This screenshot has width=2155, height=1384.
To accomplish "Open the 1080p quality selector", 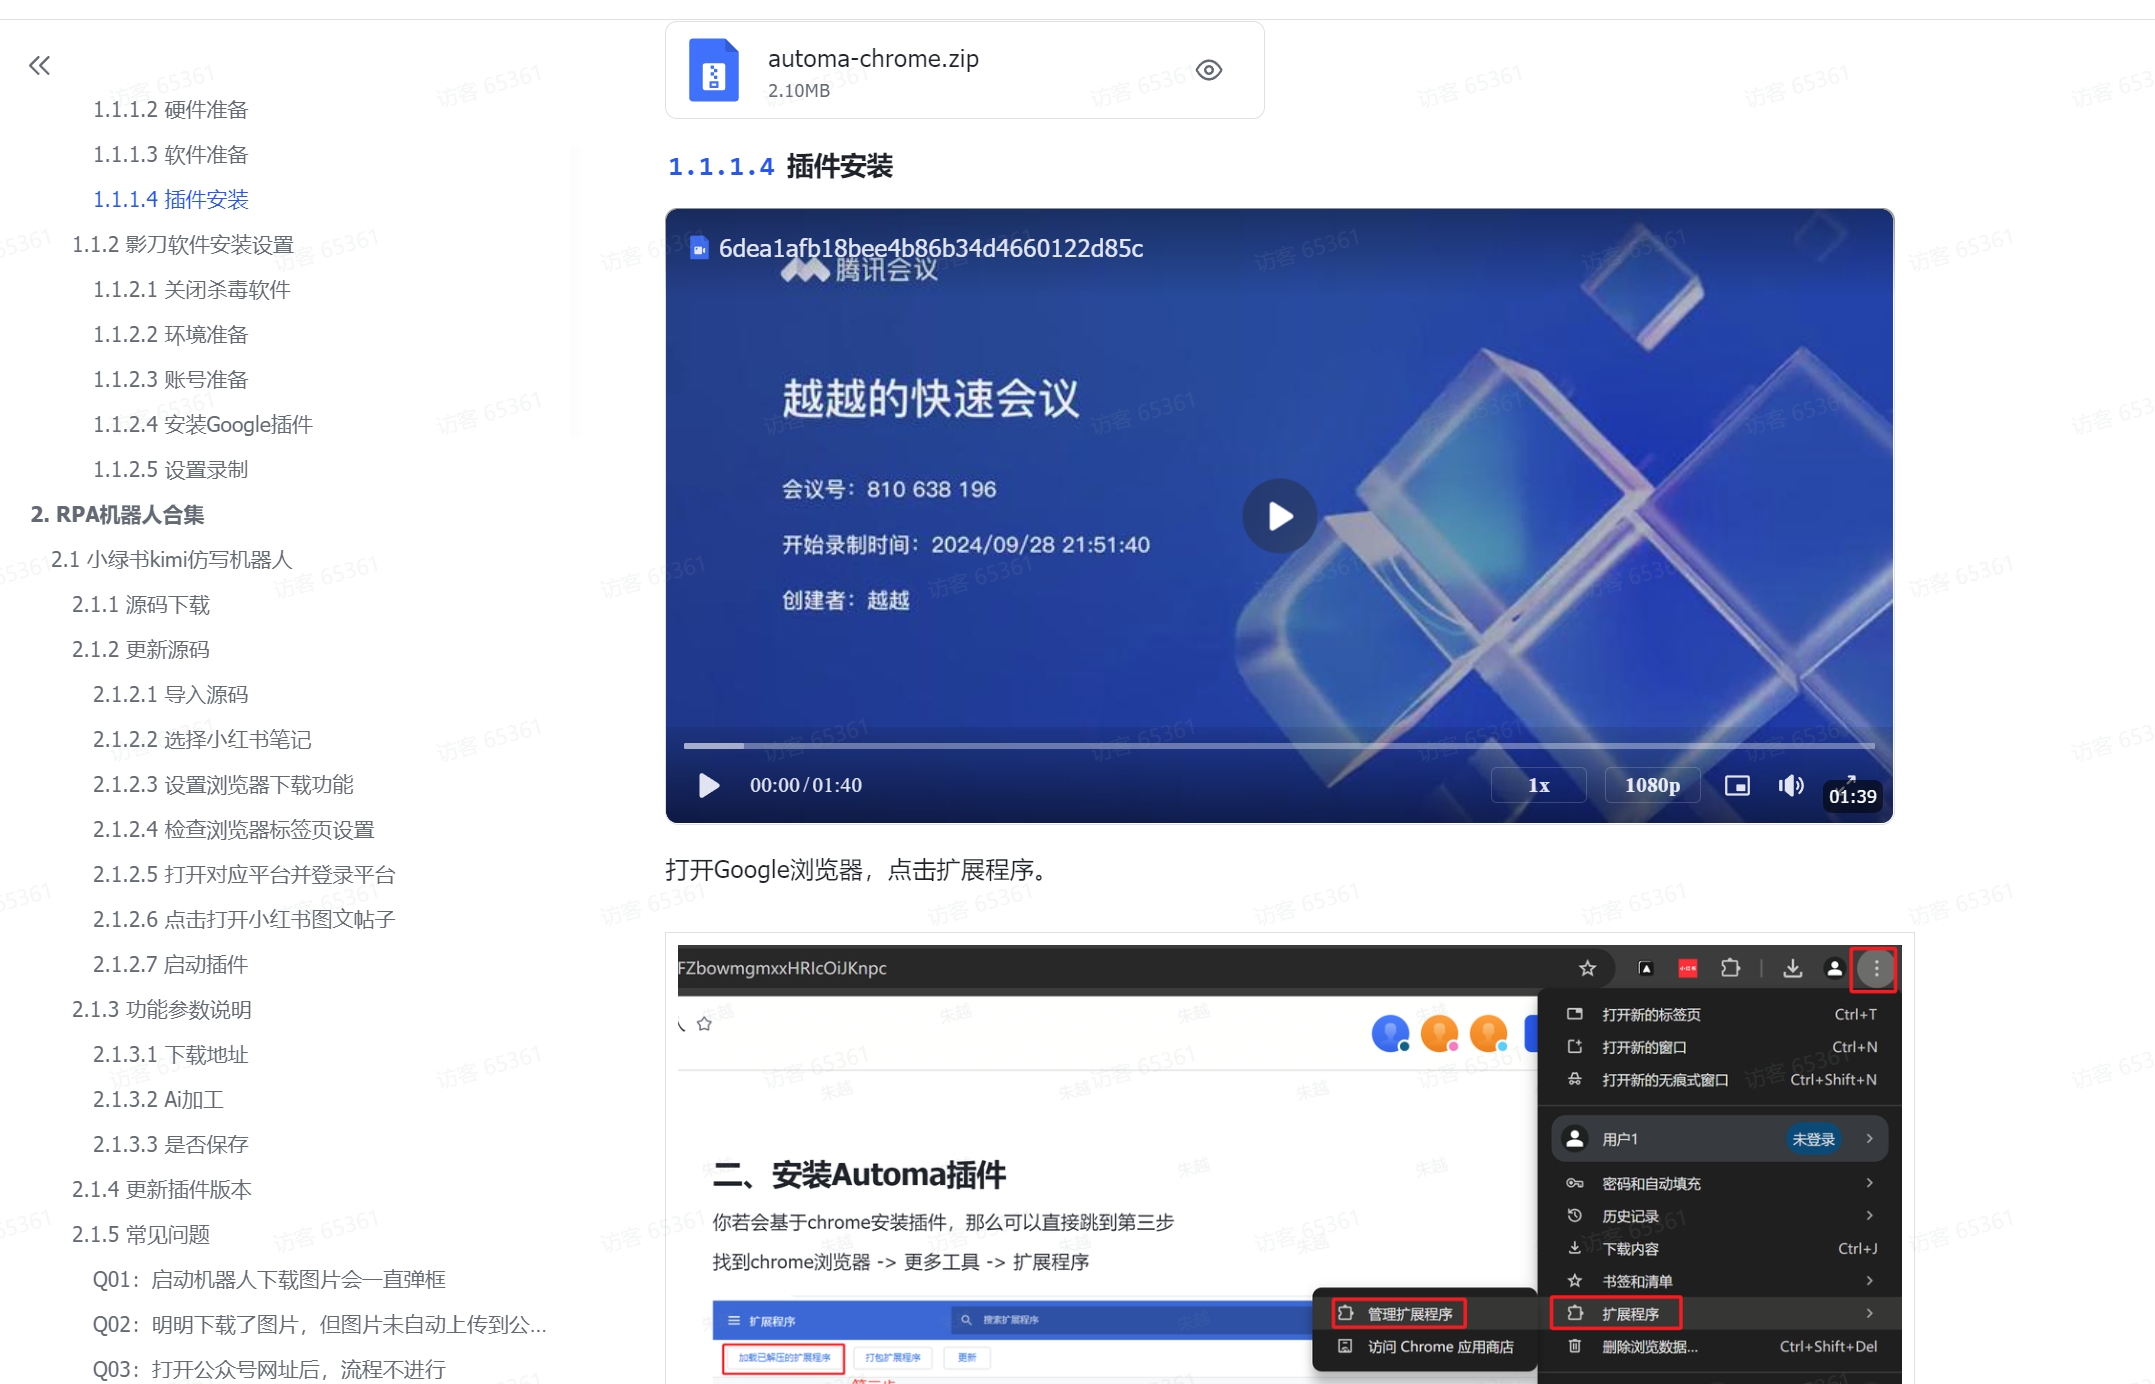I will click(1652, 785).
